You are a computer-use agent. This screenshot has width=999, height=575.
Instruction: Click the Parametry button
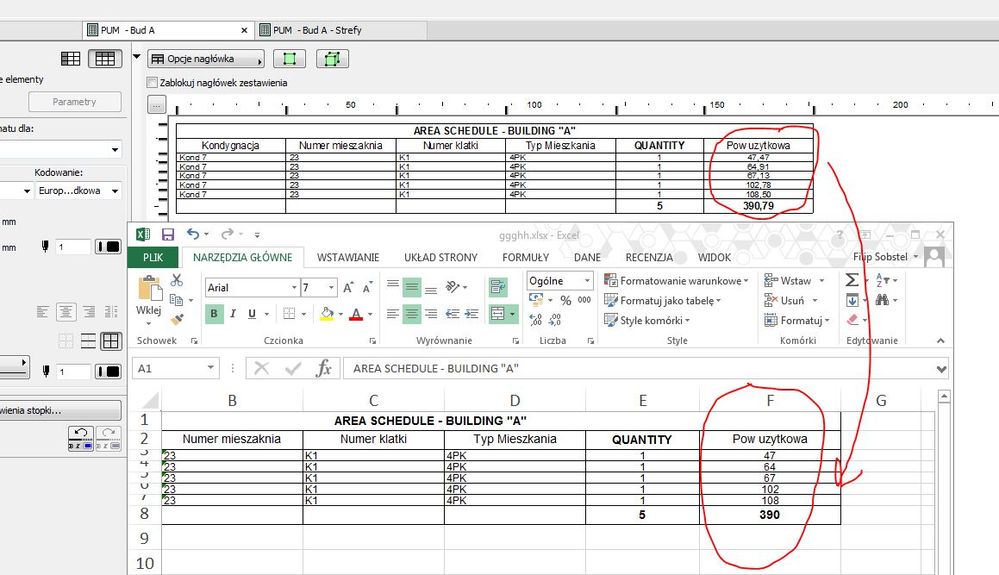tap(75, 102)
